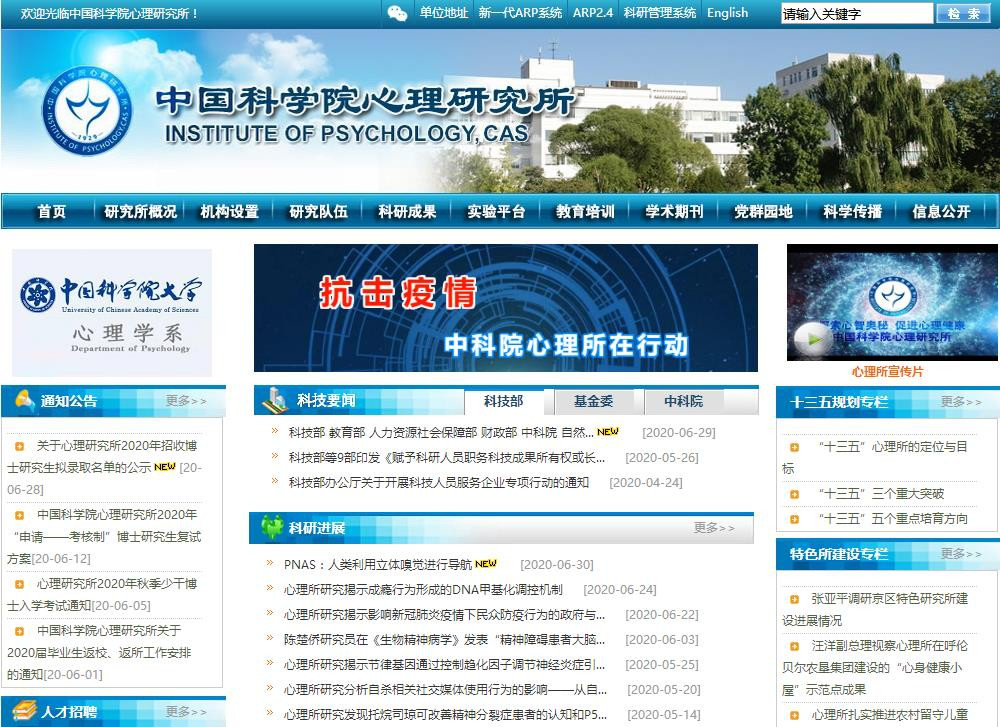
Task: Click 更多 in 特色所建设专栏 section
Action: [961, 554]
